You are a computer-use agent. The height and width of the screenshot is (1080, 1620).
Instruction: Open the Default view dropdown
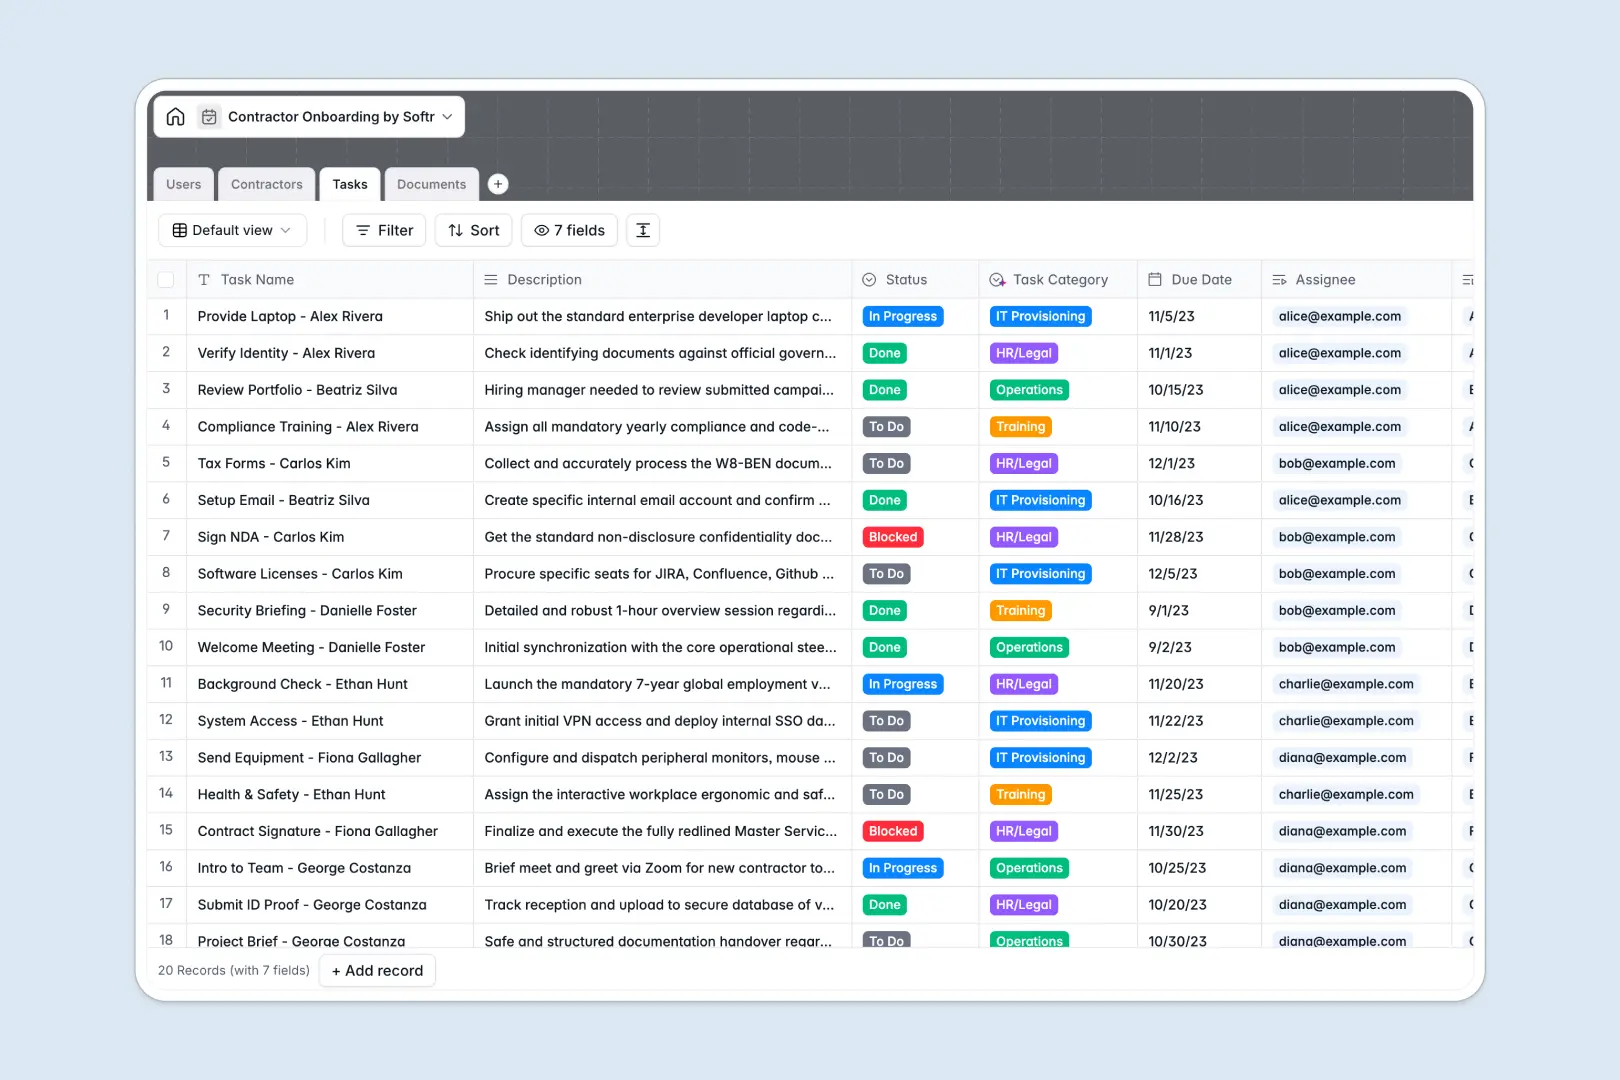pos(232,230)
